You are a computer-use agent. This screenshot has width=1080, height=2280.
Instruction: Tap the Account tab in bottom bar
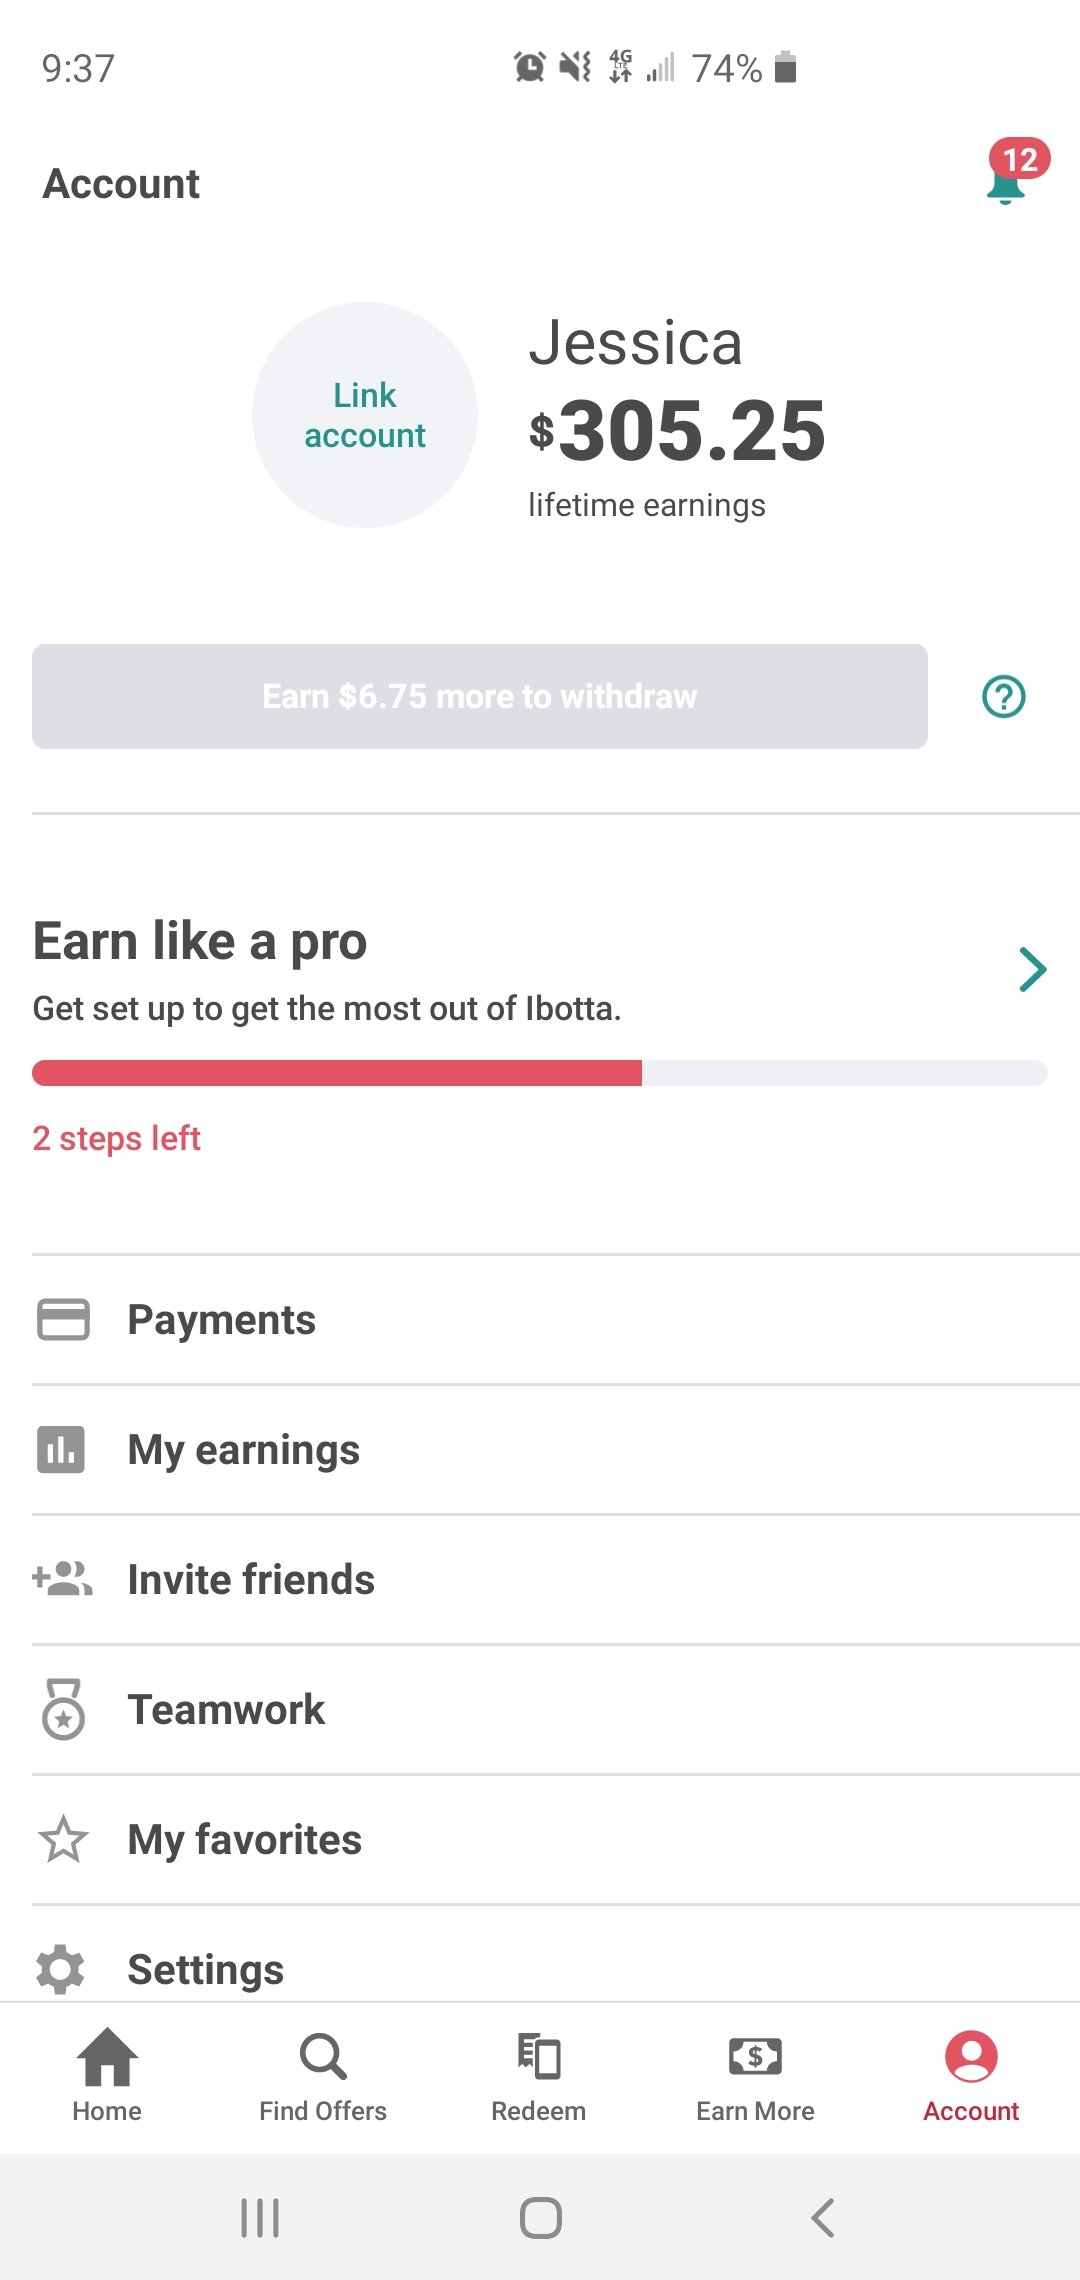click(970, 2076)
